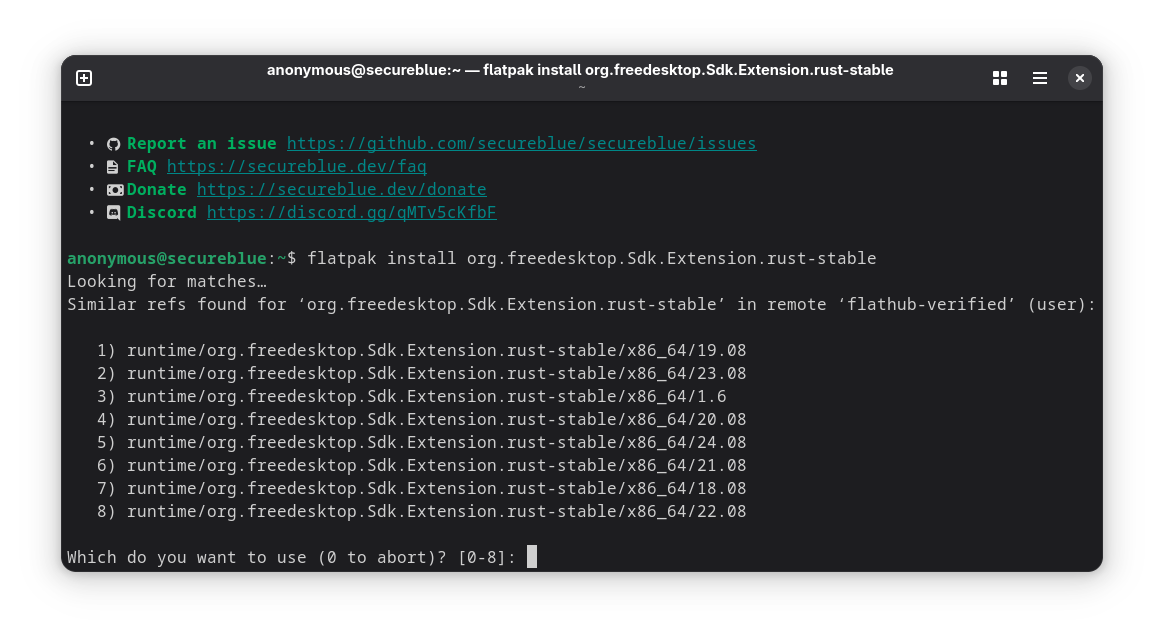Open the hamburger main menu

pos(1040,78)
